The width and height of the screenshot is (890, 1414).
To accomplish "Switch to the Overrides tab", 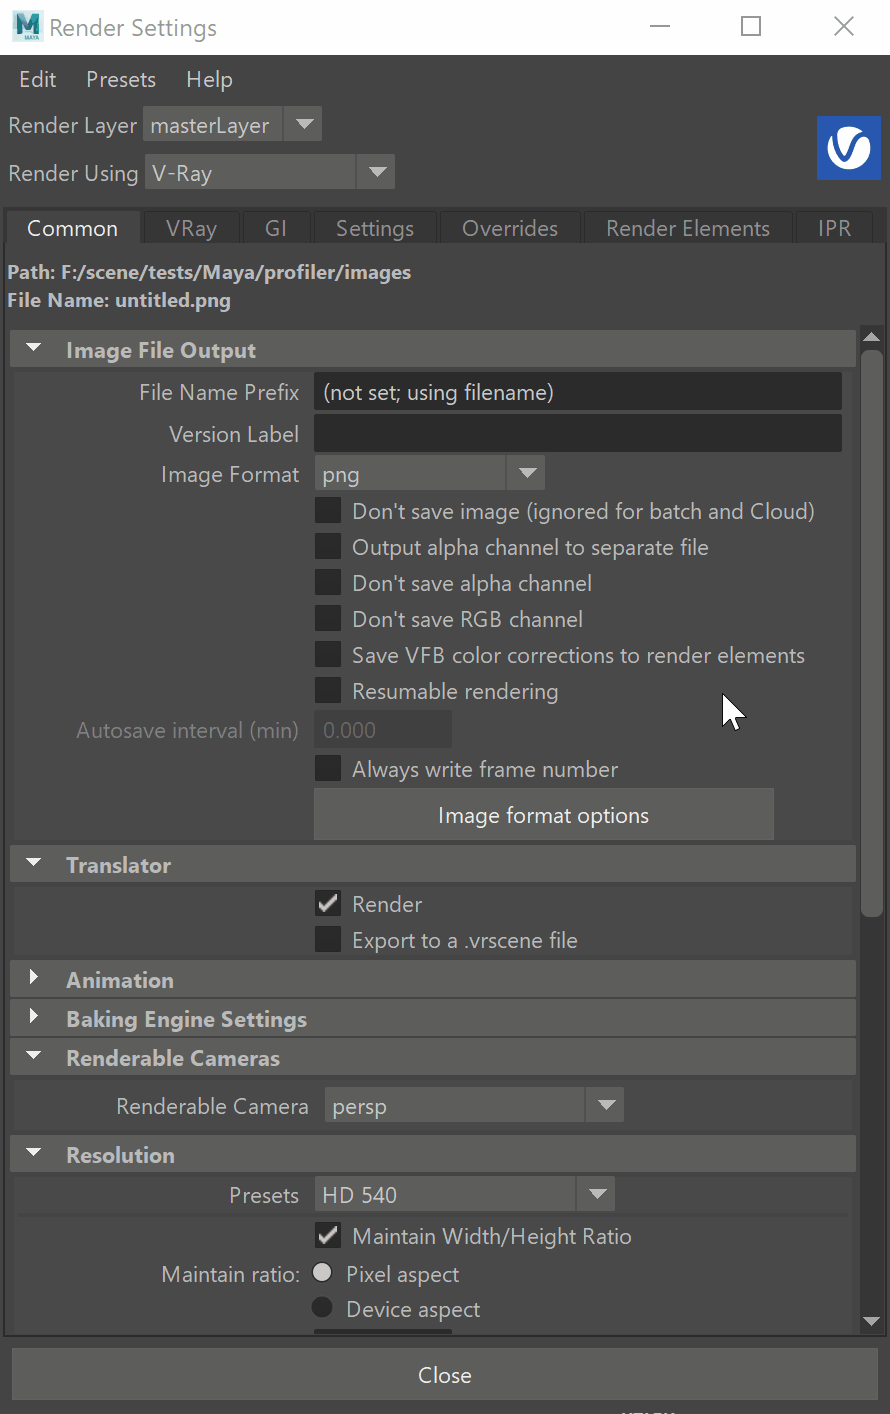I will pyautogui.click(x=510, y=228).
